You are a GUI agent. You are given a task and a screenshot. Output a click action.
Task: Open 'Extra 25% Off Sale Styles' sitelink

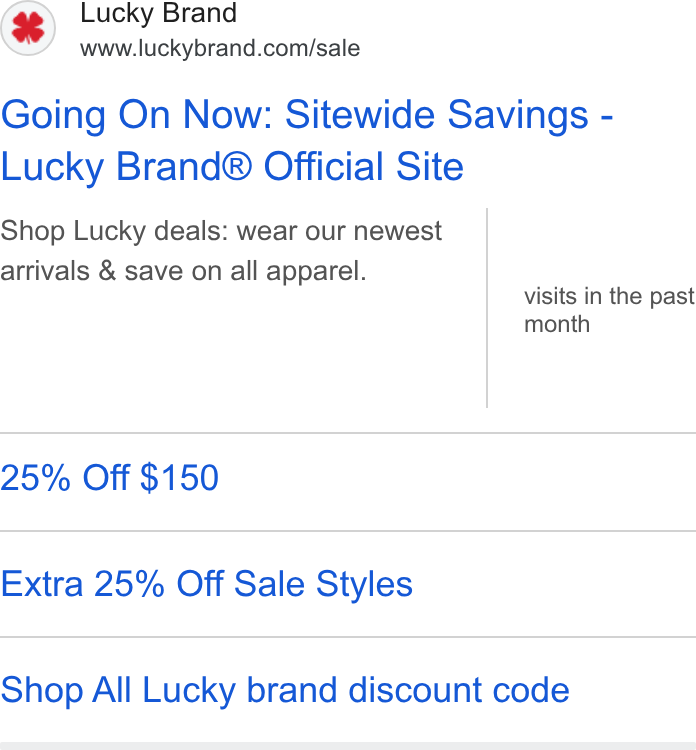tap(207, 584)
